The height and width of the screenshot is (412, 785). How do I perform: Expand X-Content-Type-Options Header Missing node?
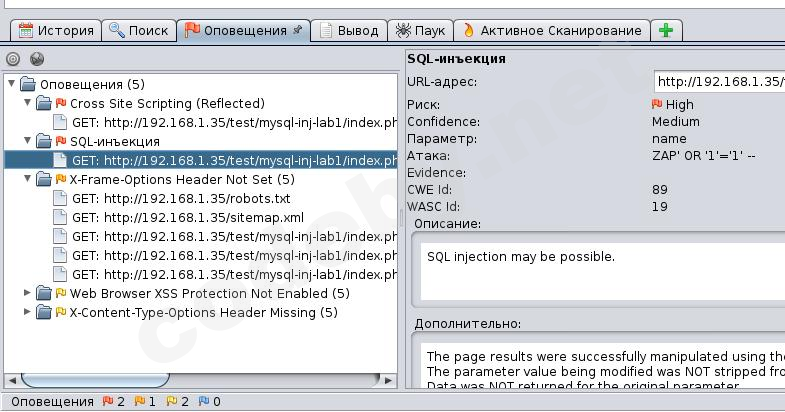(x=28, y=312)
